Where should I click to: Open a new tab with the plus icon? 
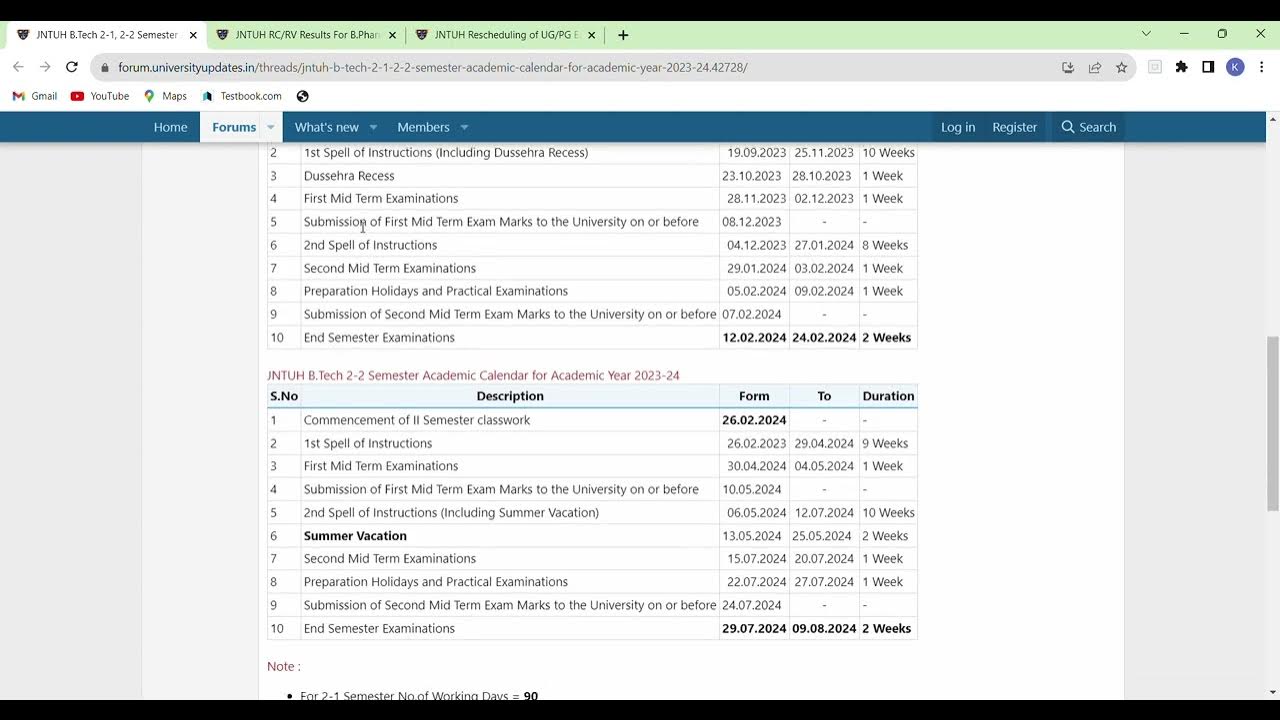(623, 35)
